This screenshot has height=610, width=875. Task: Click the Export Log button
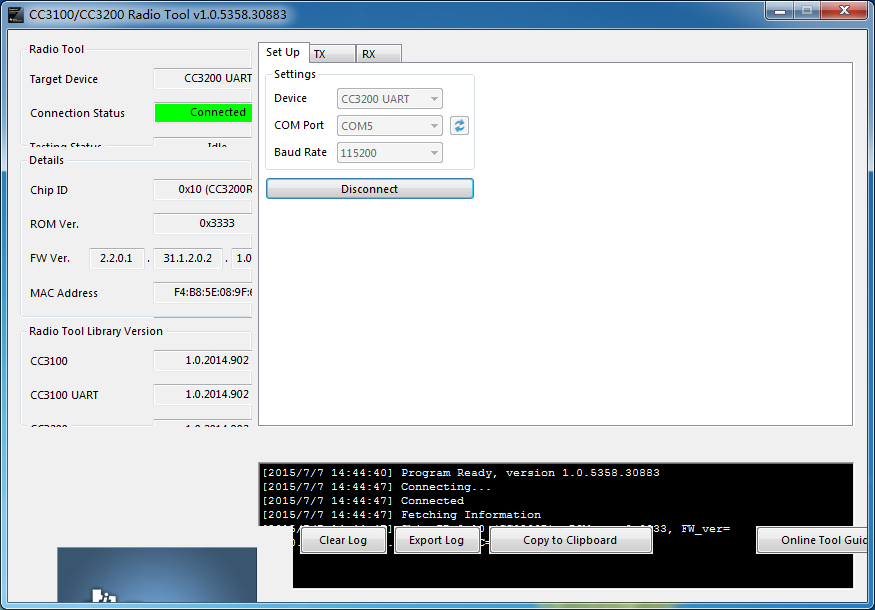tap(437, 540)
